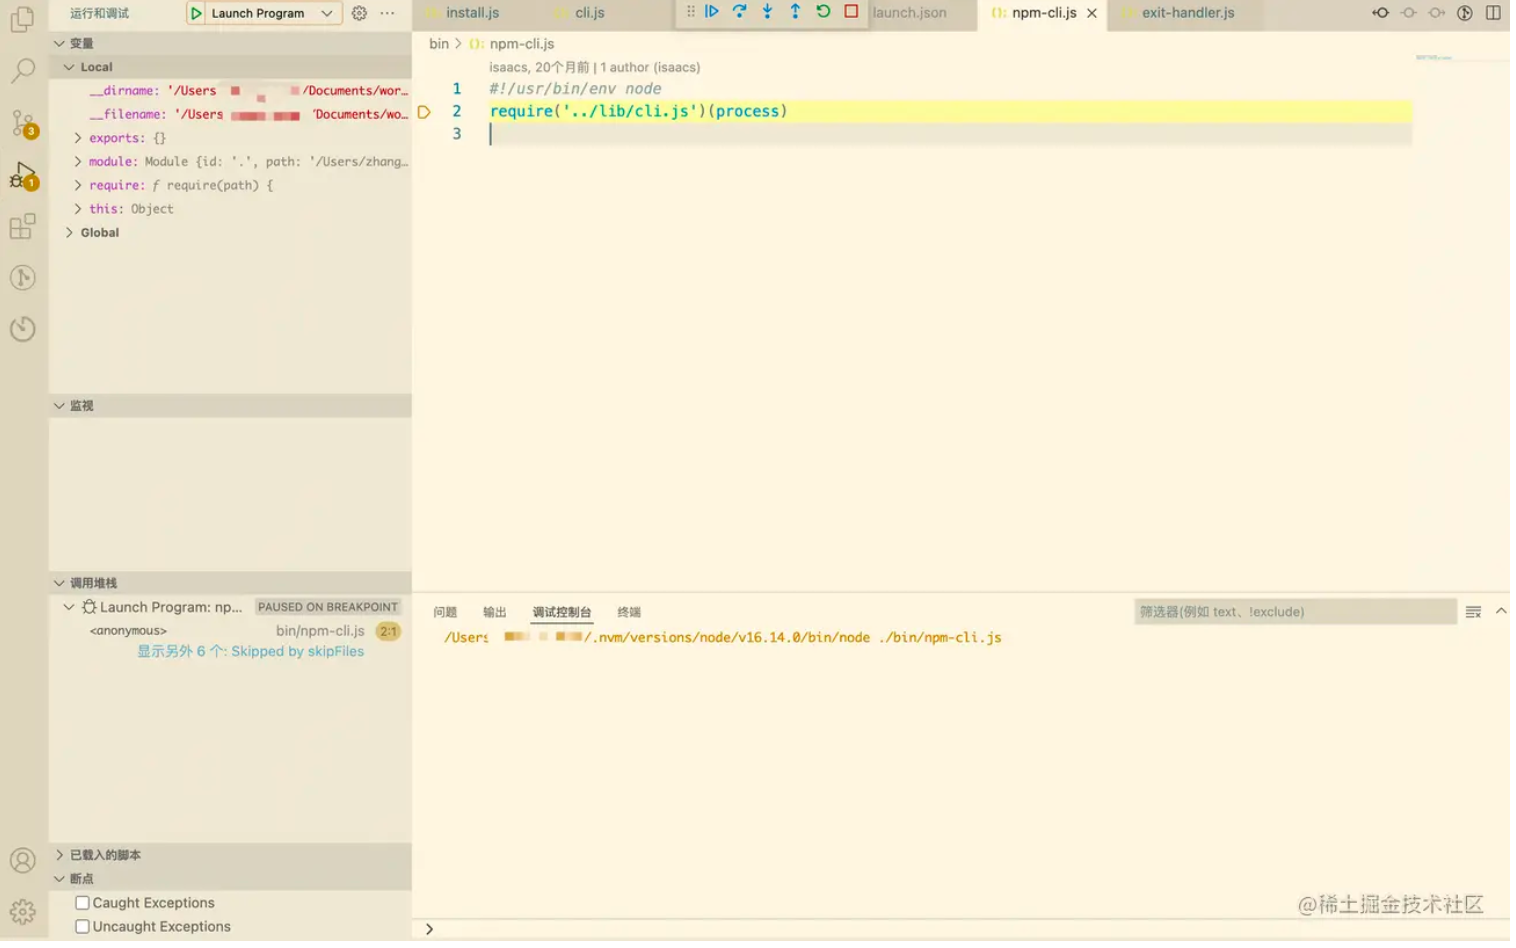Click the npm-cli.js breadcrumb segment
The height and width of the screenshot is (948, 1516).
521,44
